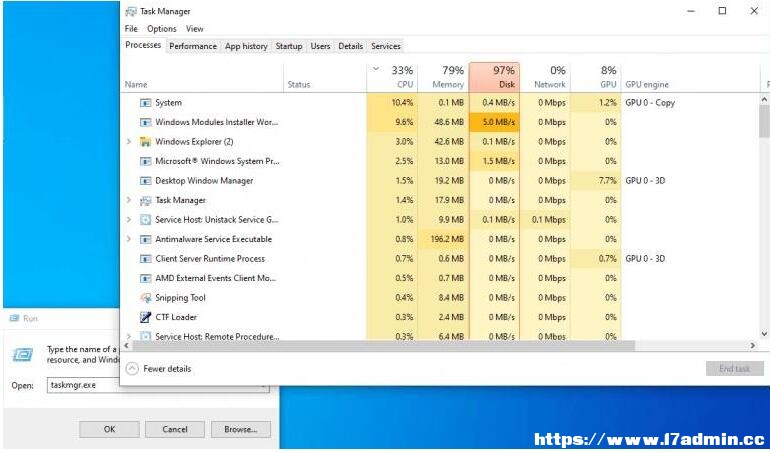Screen dimensions: 770x453
Task: Switch to the Details tab
Action: pyautogui.click(x=351, y=46)
